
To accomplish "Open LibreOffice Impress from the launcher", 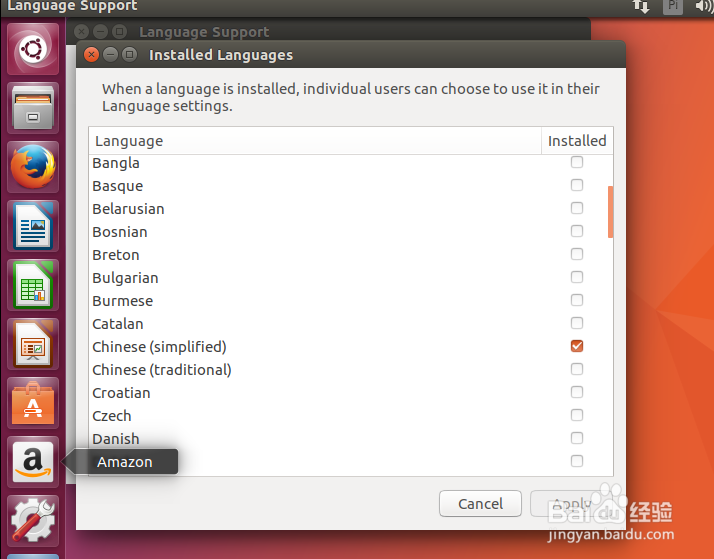I will 33,344.
